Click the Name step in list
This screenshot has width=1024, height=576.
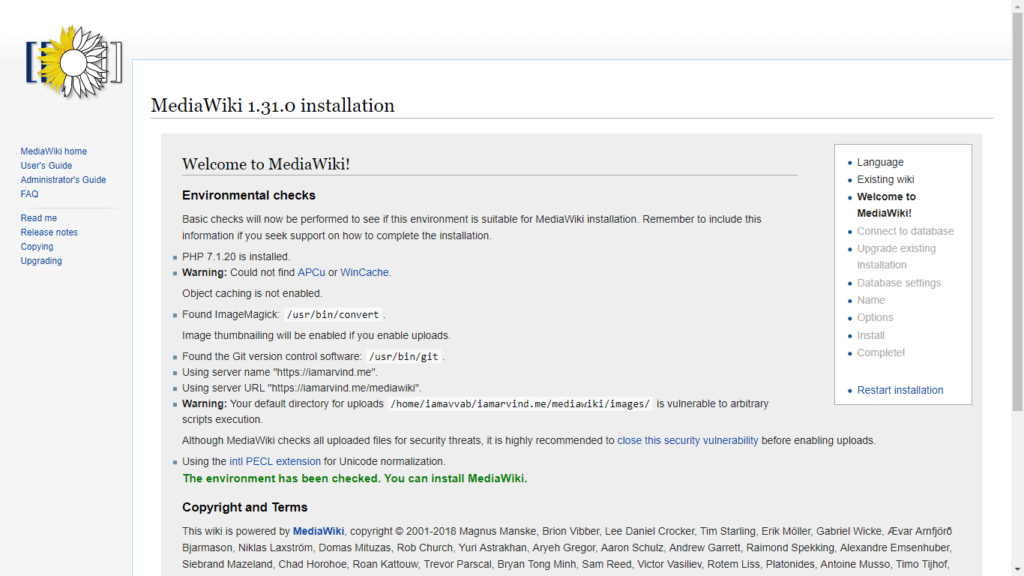click(871, 300)
